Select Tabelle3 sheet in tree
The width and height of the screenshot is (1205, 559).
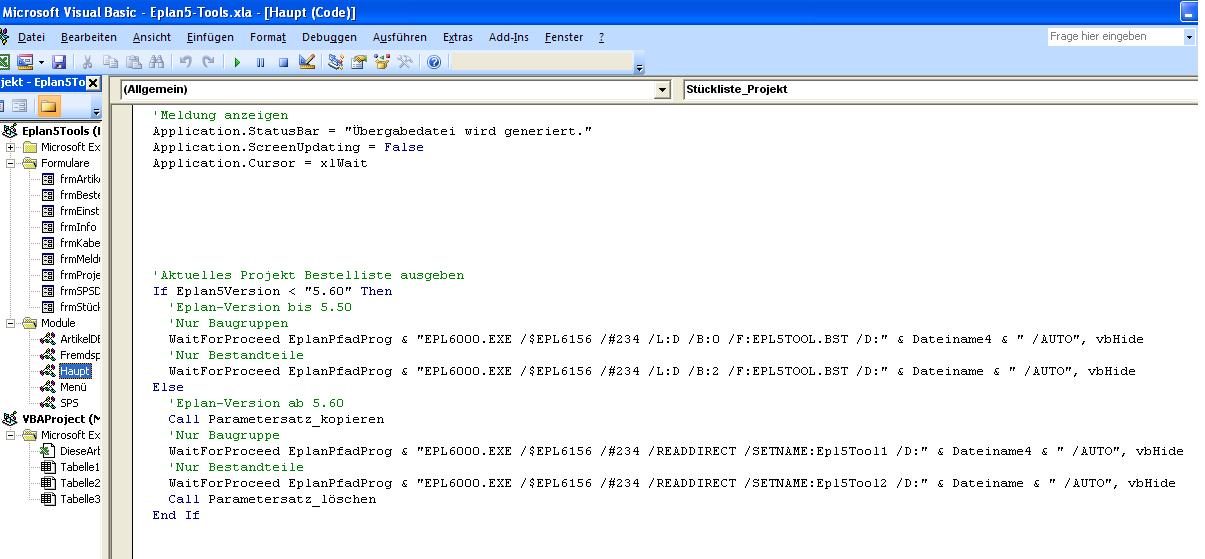[80, 499]
